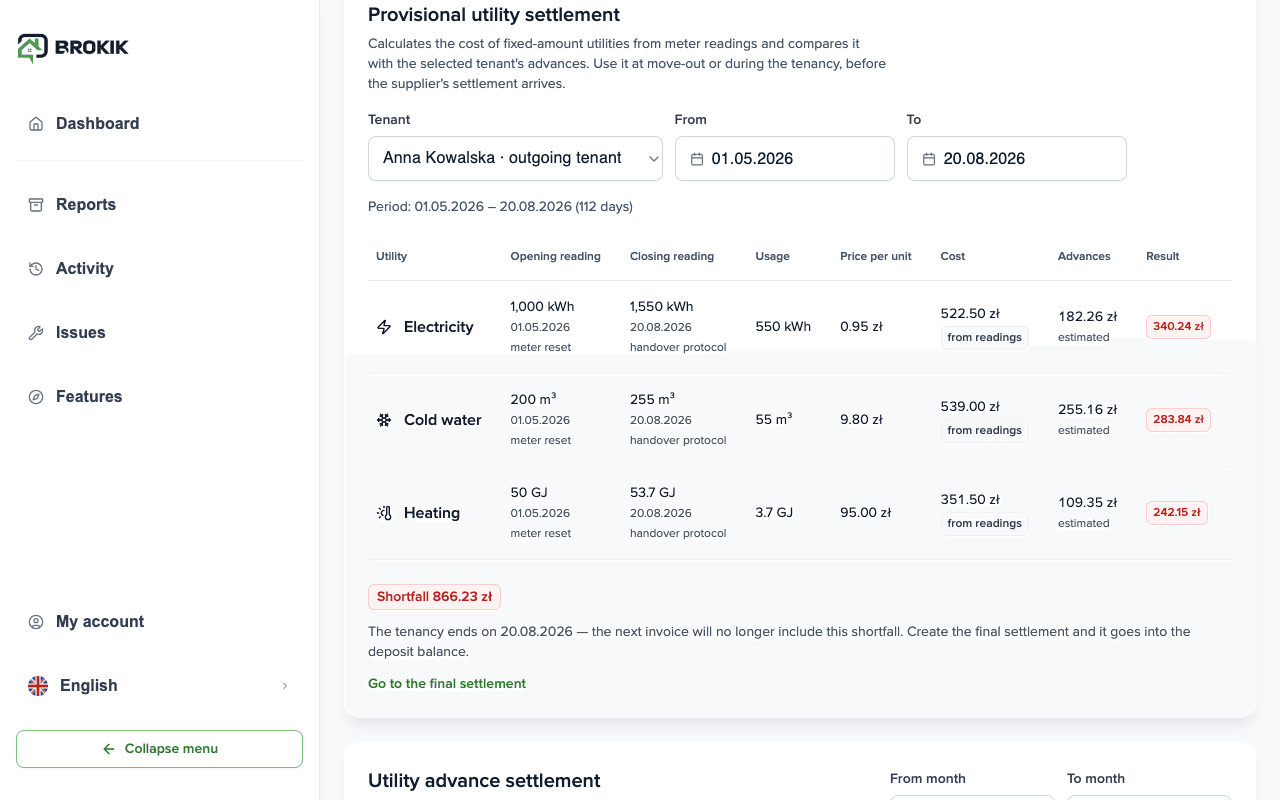Open the Features menu item
Image resolution: width=1280 pixels, height=800 pixels.
tap(160, 397)
